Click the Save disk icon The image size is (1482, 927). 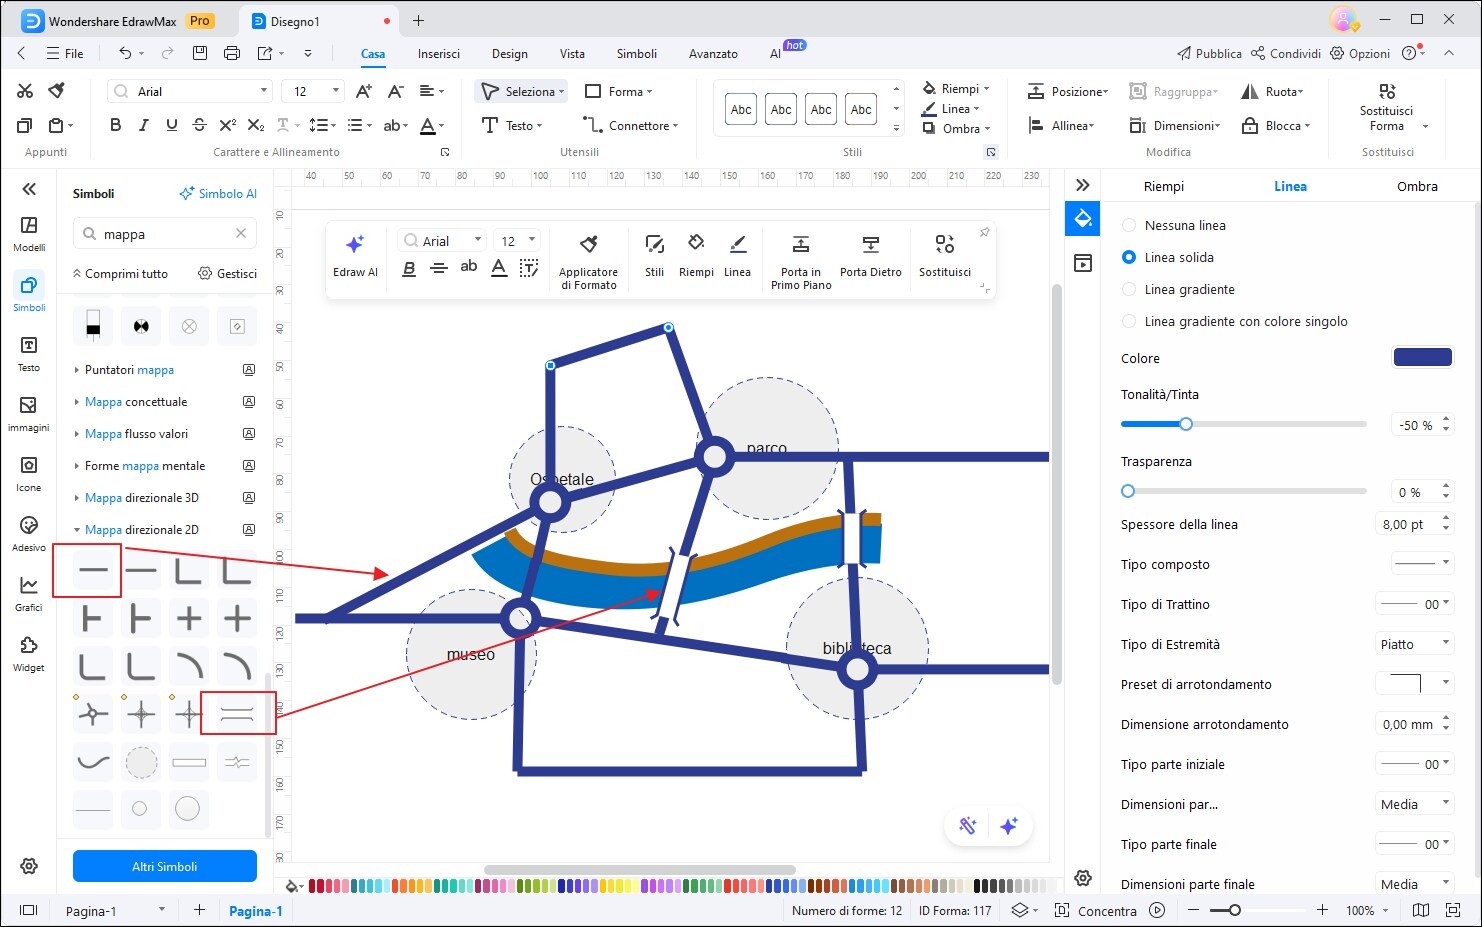(x=200, y=53)
